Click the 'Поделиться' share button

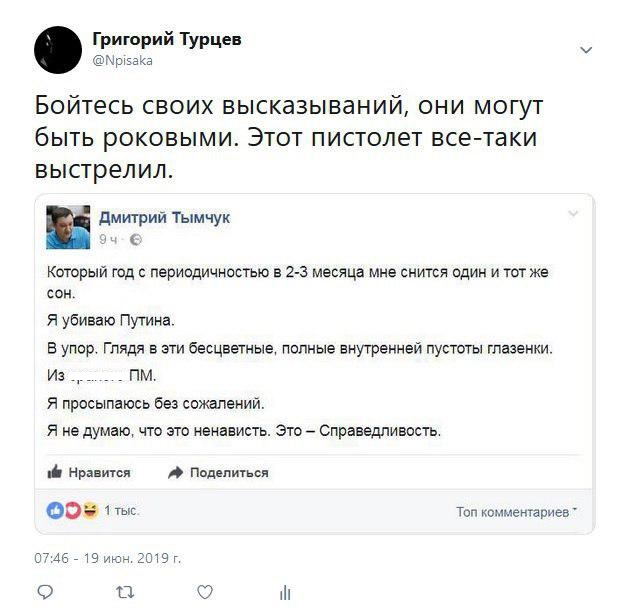click(218, 472)
